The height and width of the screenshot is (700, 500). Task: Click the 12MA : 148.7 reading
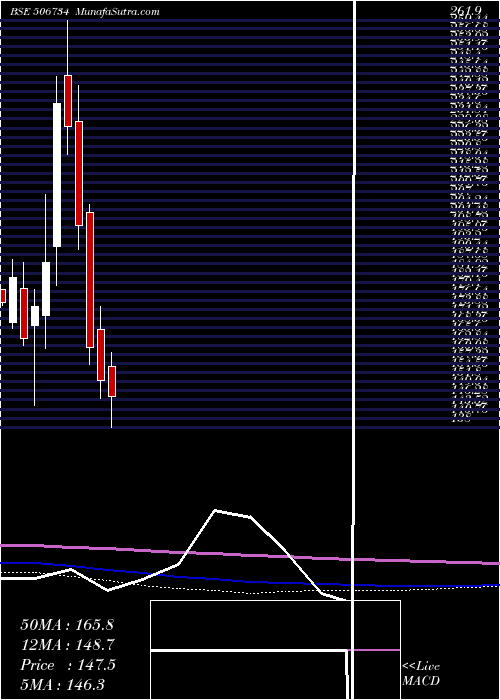pos(67,645)
